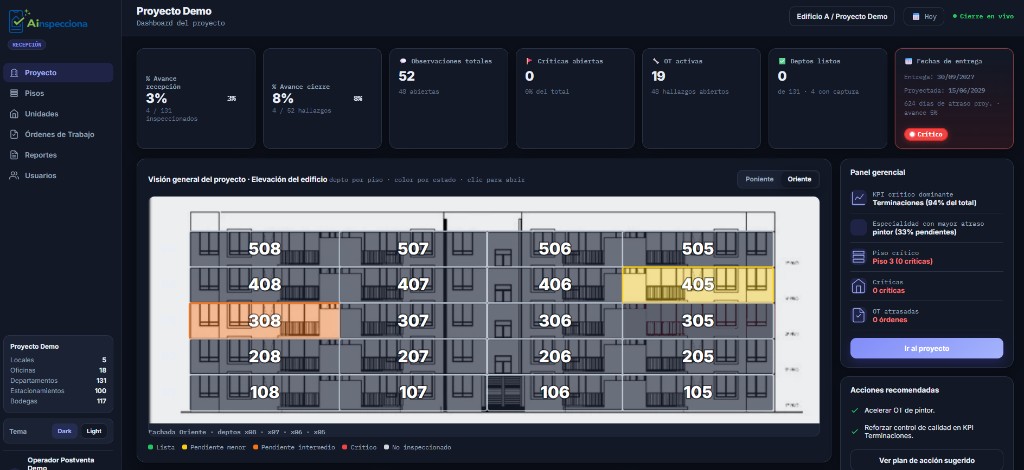Viewport: 1024px width, 470px height.
Task: Click the Observaciones totales value 52
Action: (x=407, y=76)
